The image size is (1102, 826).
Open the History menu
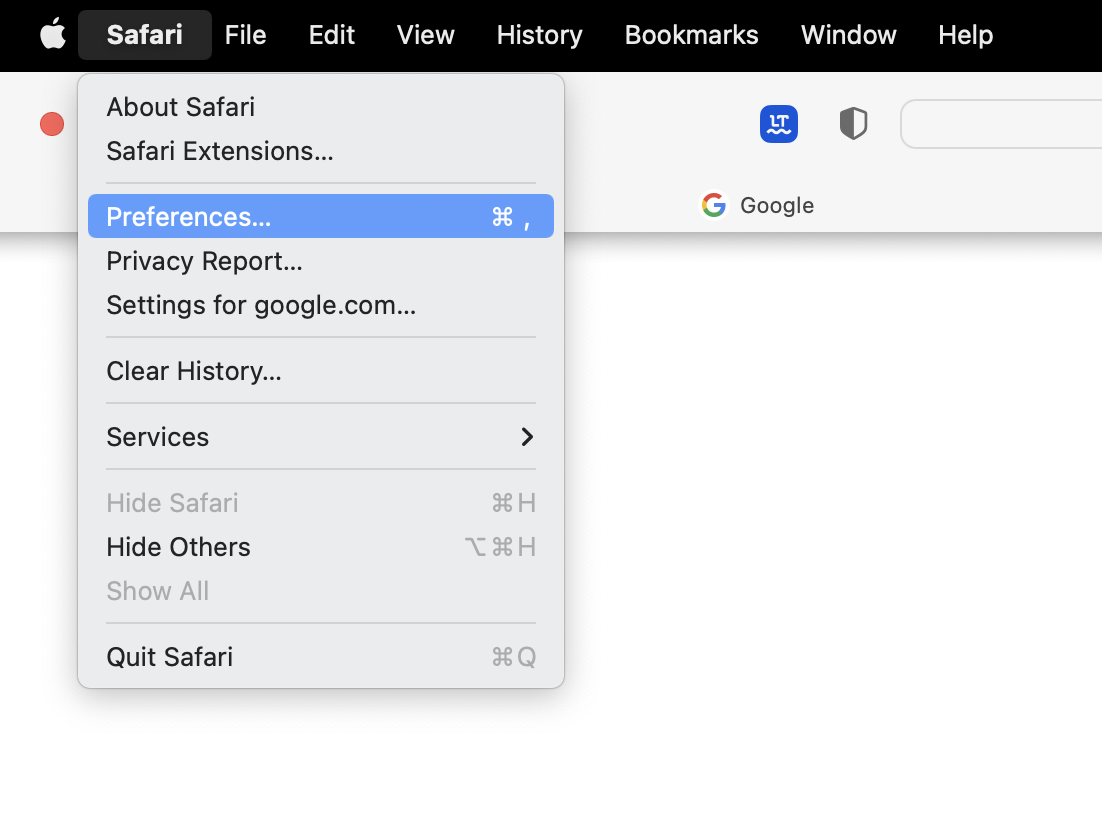click(539, 35)
